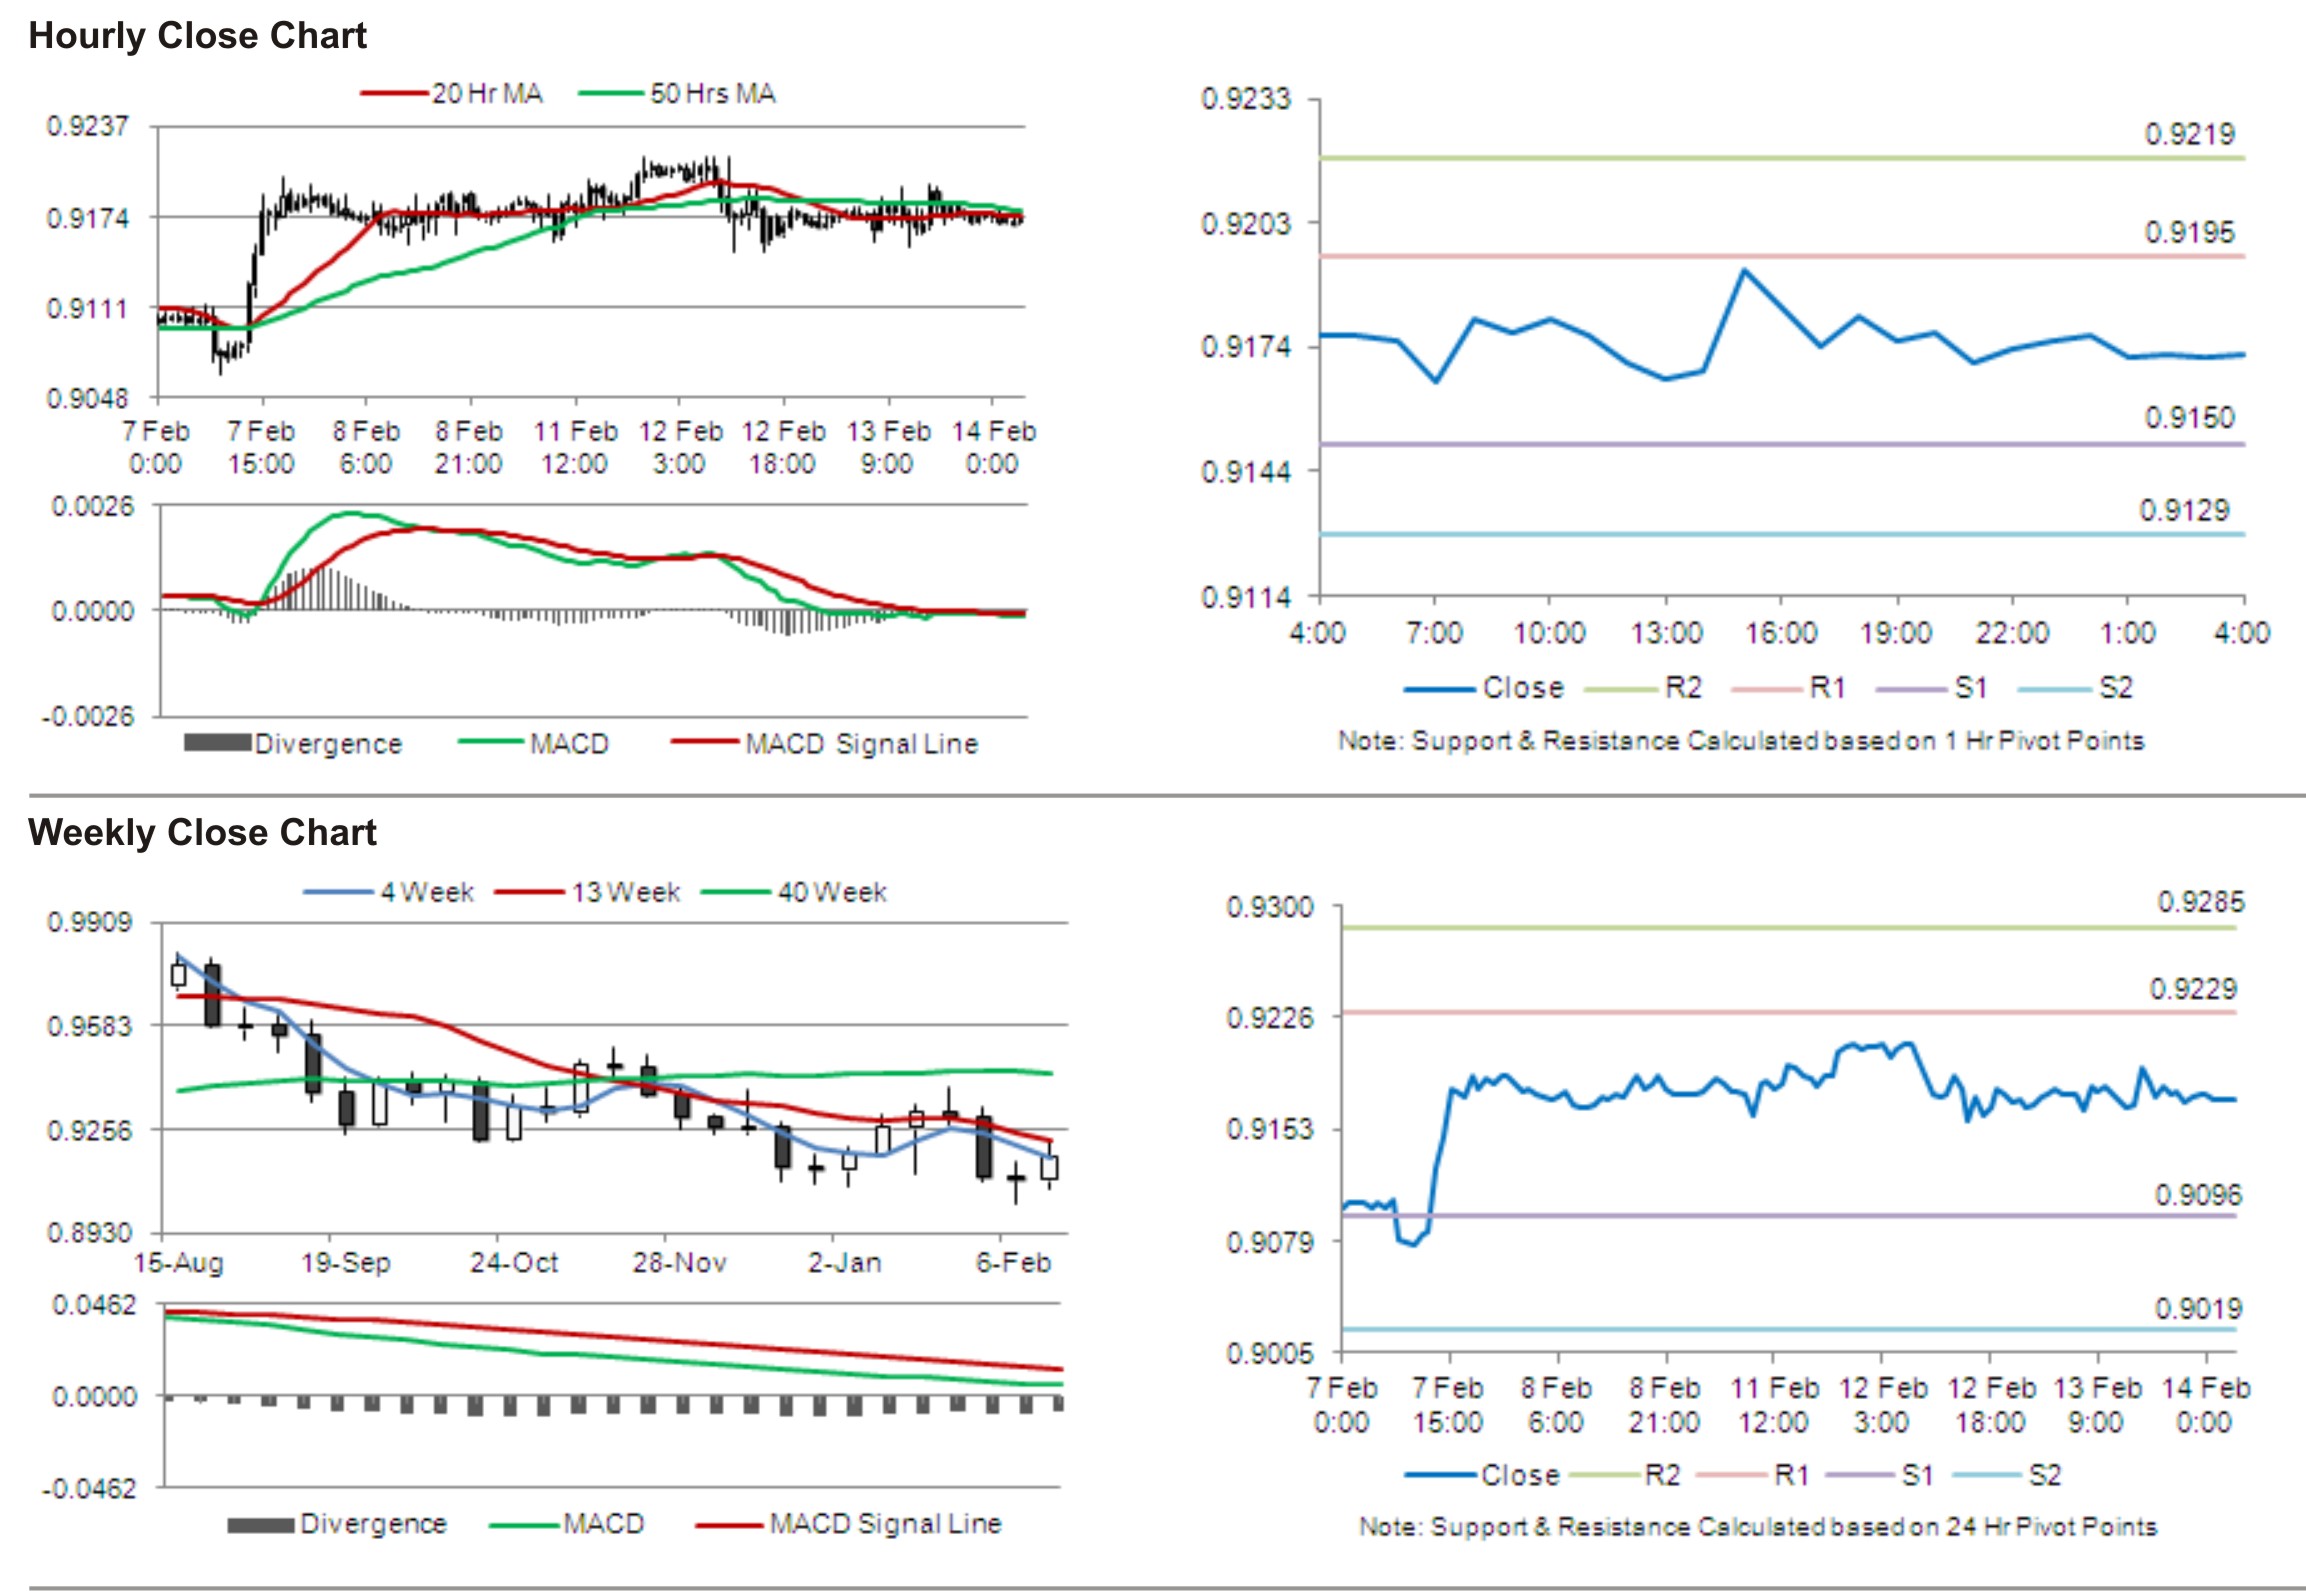Click S1 legend label under 24 Hr pivot chart
The height and width of the screenshot is (1591, 2306).
tap(1917, 1476)
